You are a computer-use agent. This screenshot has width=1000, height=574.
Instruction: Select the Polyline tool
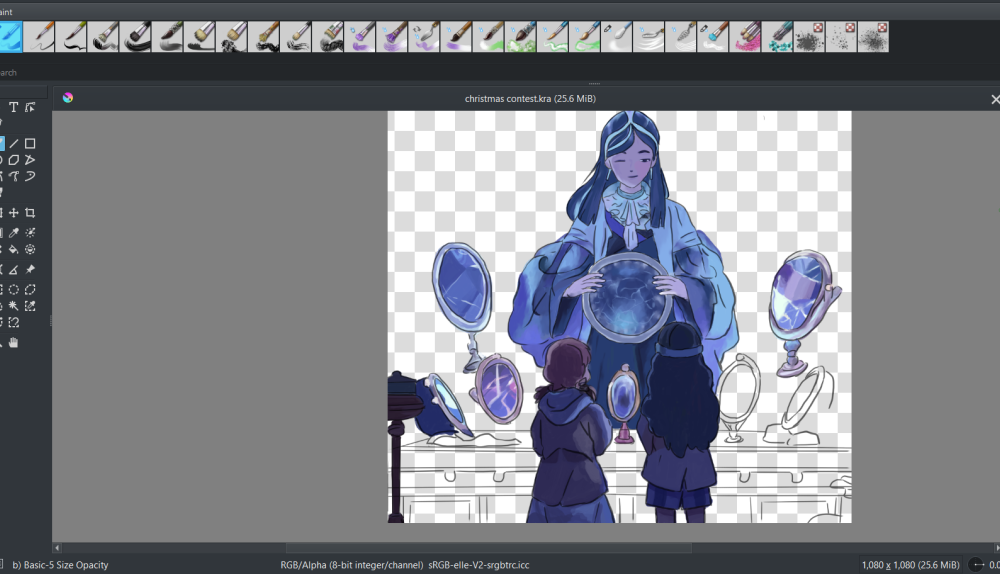click(x=30, y=160)
